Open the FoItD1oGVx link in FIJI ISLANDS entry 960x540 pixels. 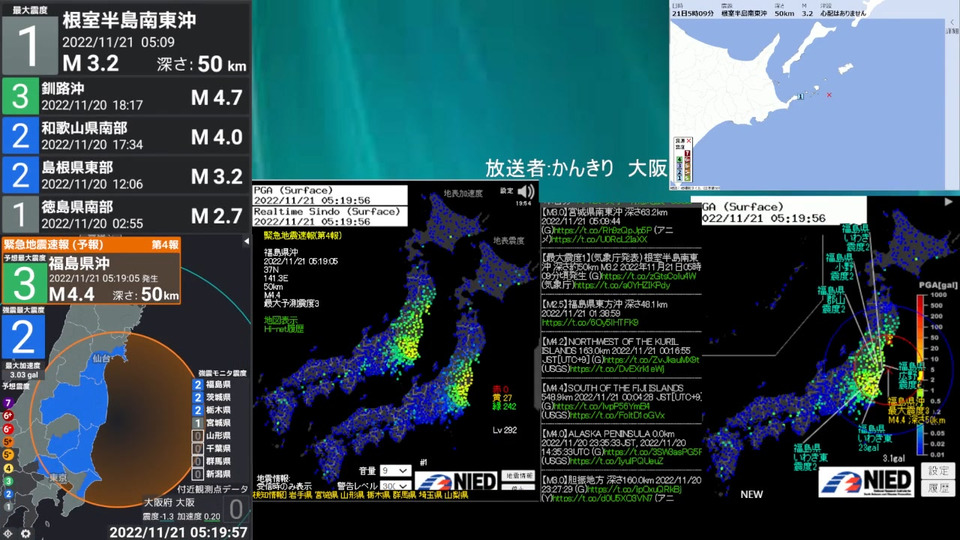coord(617,415)
